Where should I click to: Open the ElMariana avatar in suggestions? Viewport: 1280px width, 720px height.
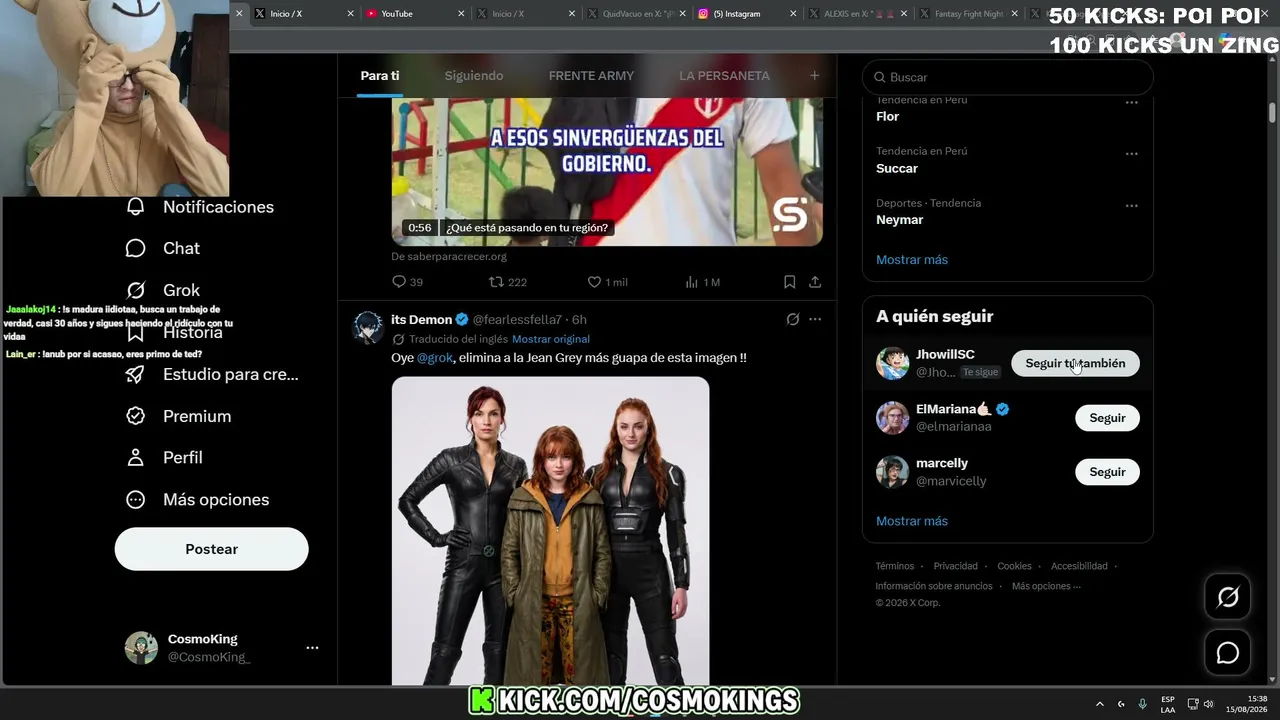pos(893,417)
